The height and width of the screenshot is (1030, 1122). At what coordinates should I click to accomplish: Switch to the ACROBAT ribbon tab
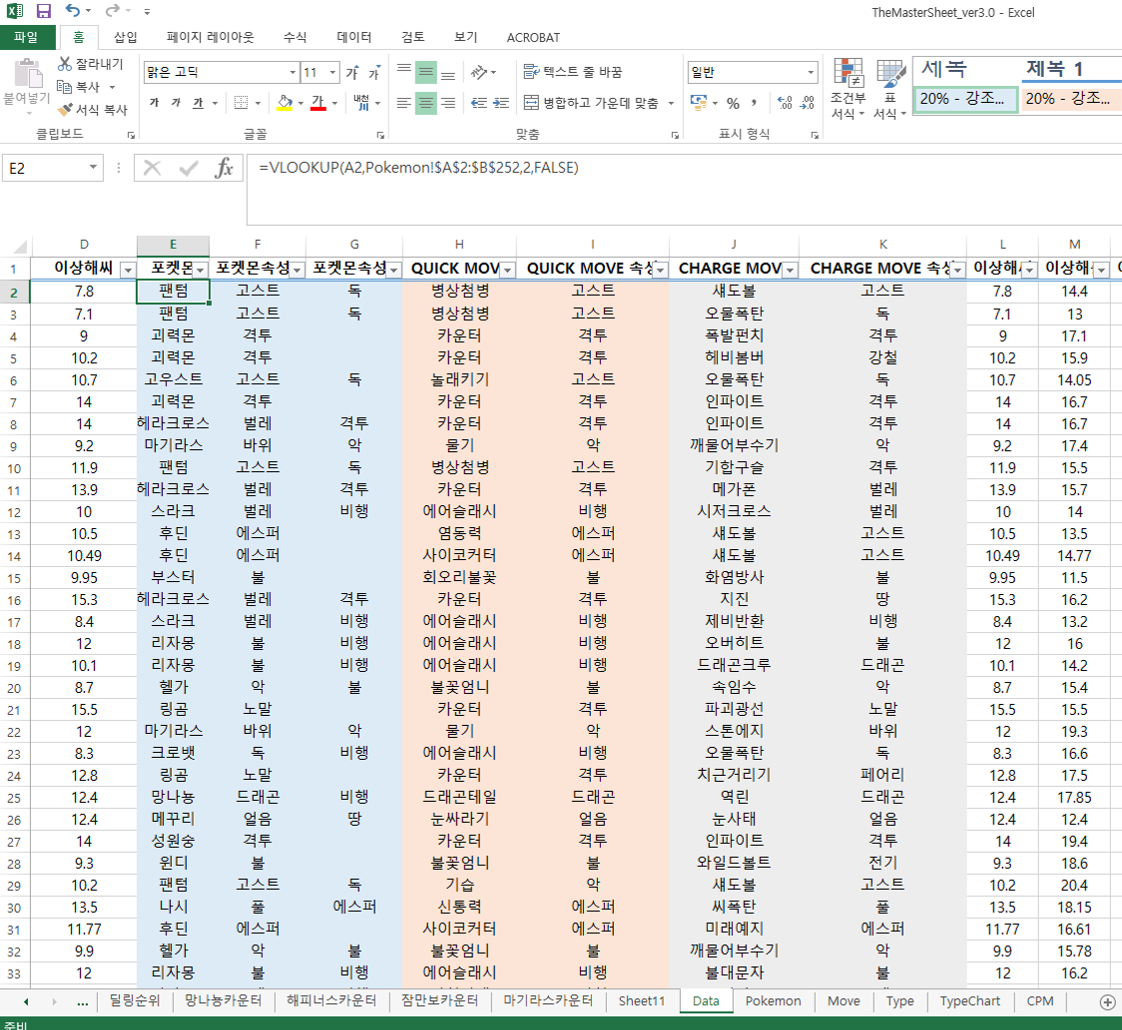click(x=533, y=37)
